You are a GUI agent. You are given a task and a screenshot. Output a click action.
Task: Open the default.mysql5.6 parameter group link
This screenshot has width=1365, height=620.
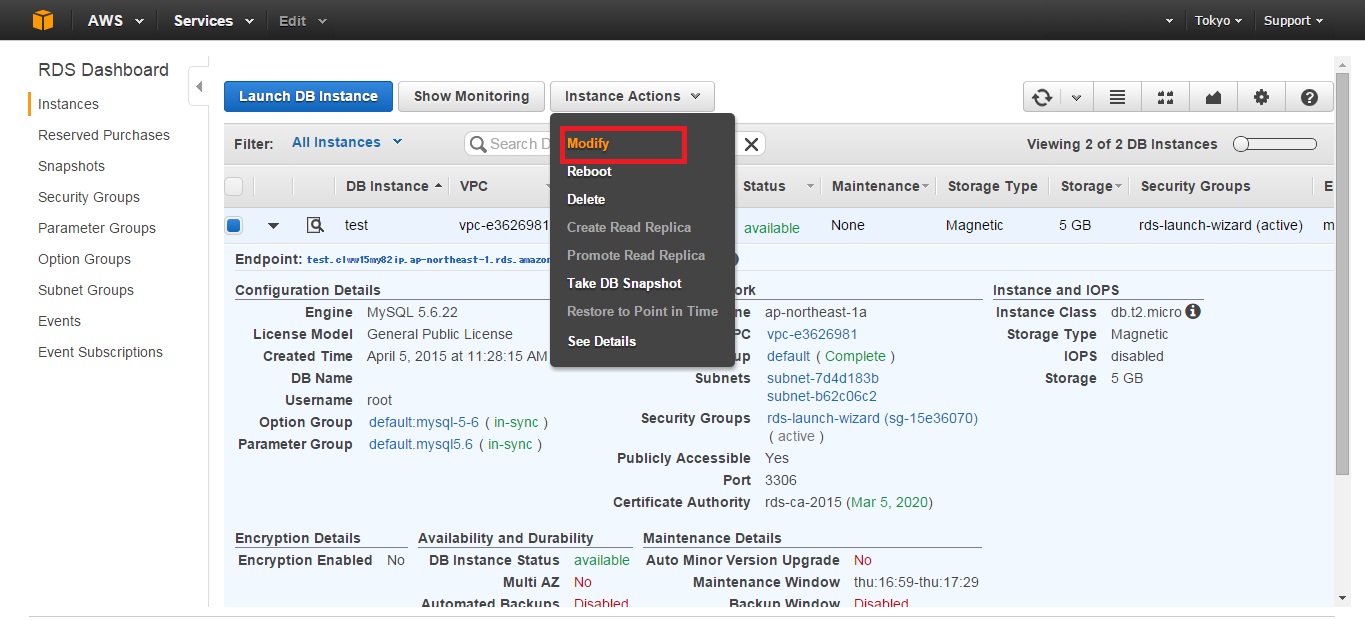click(421, 444)
